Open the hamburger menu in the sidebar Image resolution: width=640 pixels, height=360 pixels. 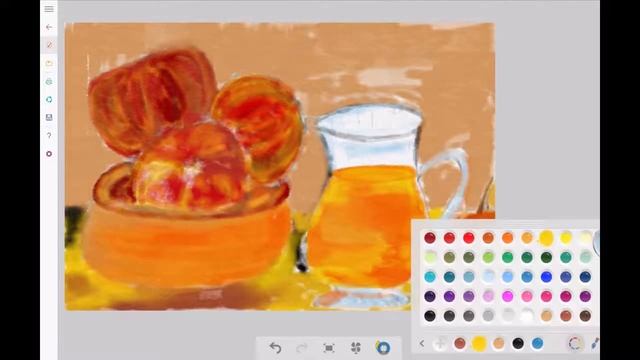click(49, 9)
